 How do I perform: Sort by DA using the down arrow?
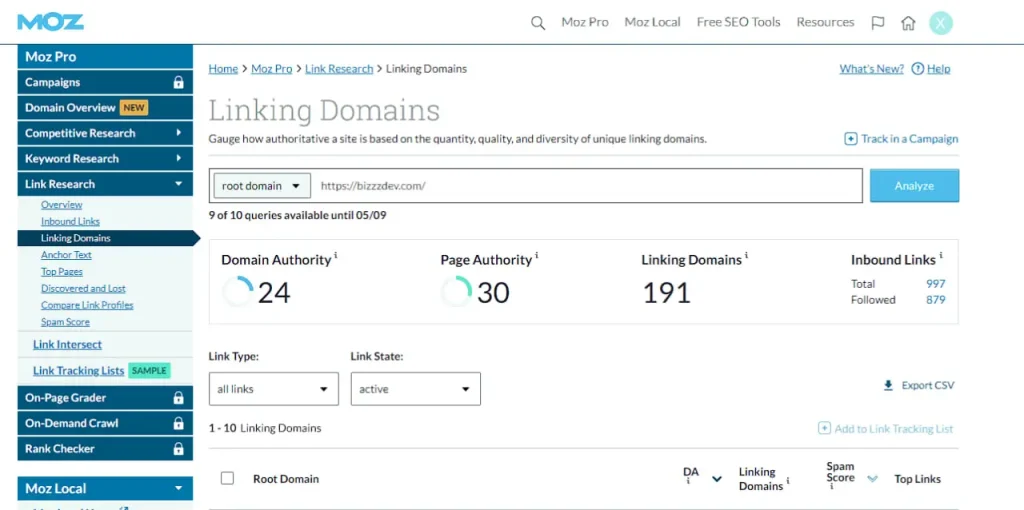[x=716, y=479]
